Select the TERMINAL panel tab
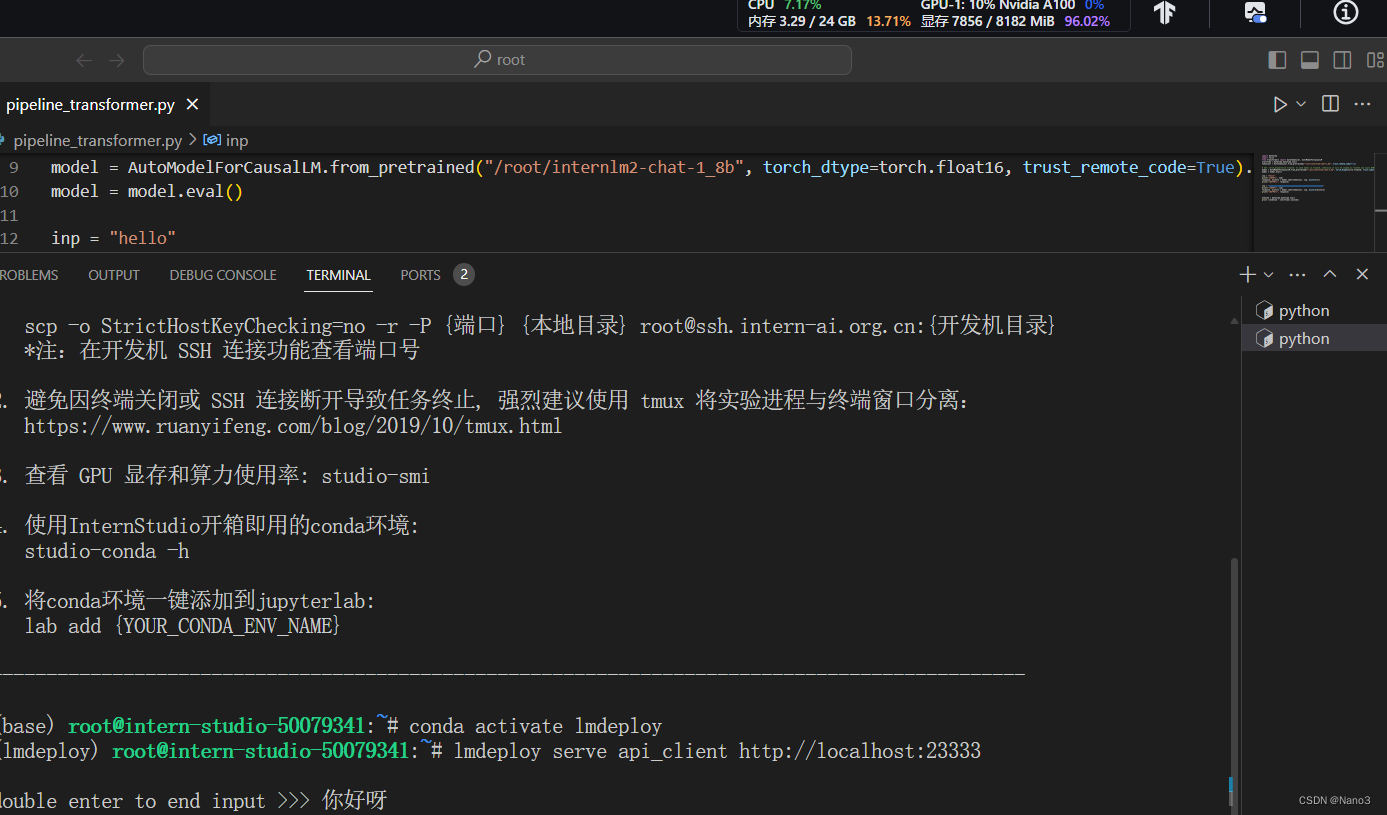The width and height of the screenshot is (1387, 815). (x=339, y=275)
